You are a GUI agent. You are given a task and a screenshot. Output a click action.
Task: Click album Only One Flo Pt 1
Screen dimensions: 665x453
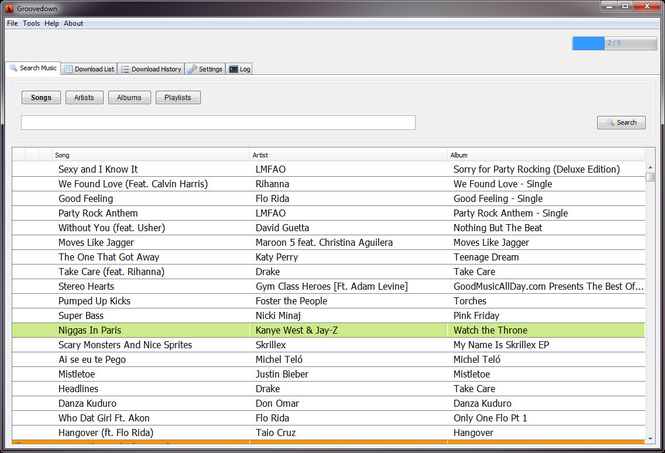click(490, 418)
